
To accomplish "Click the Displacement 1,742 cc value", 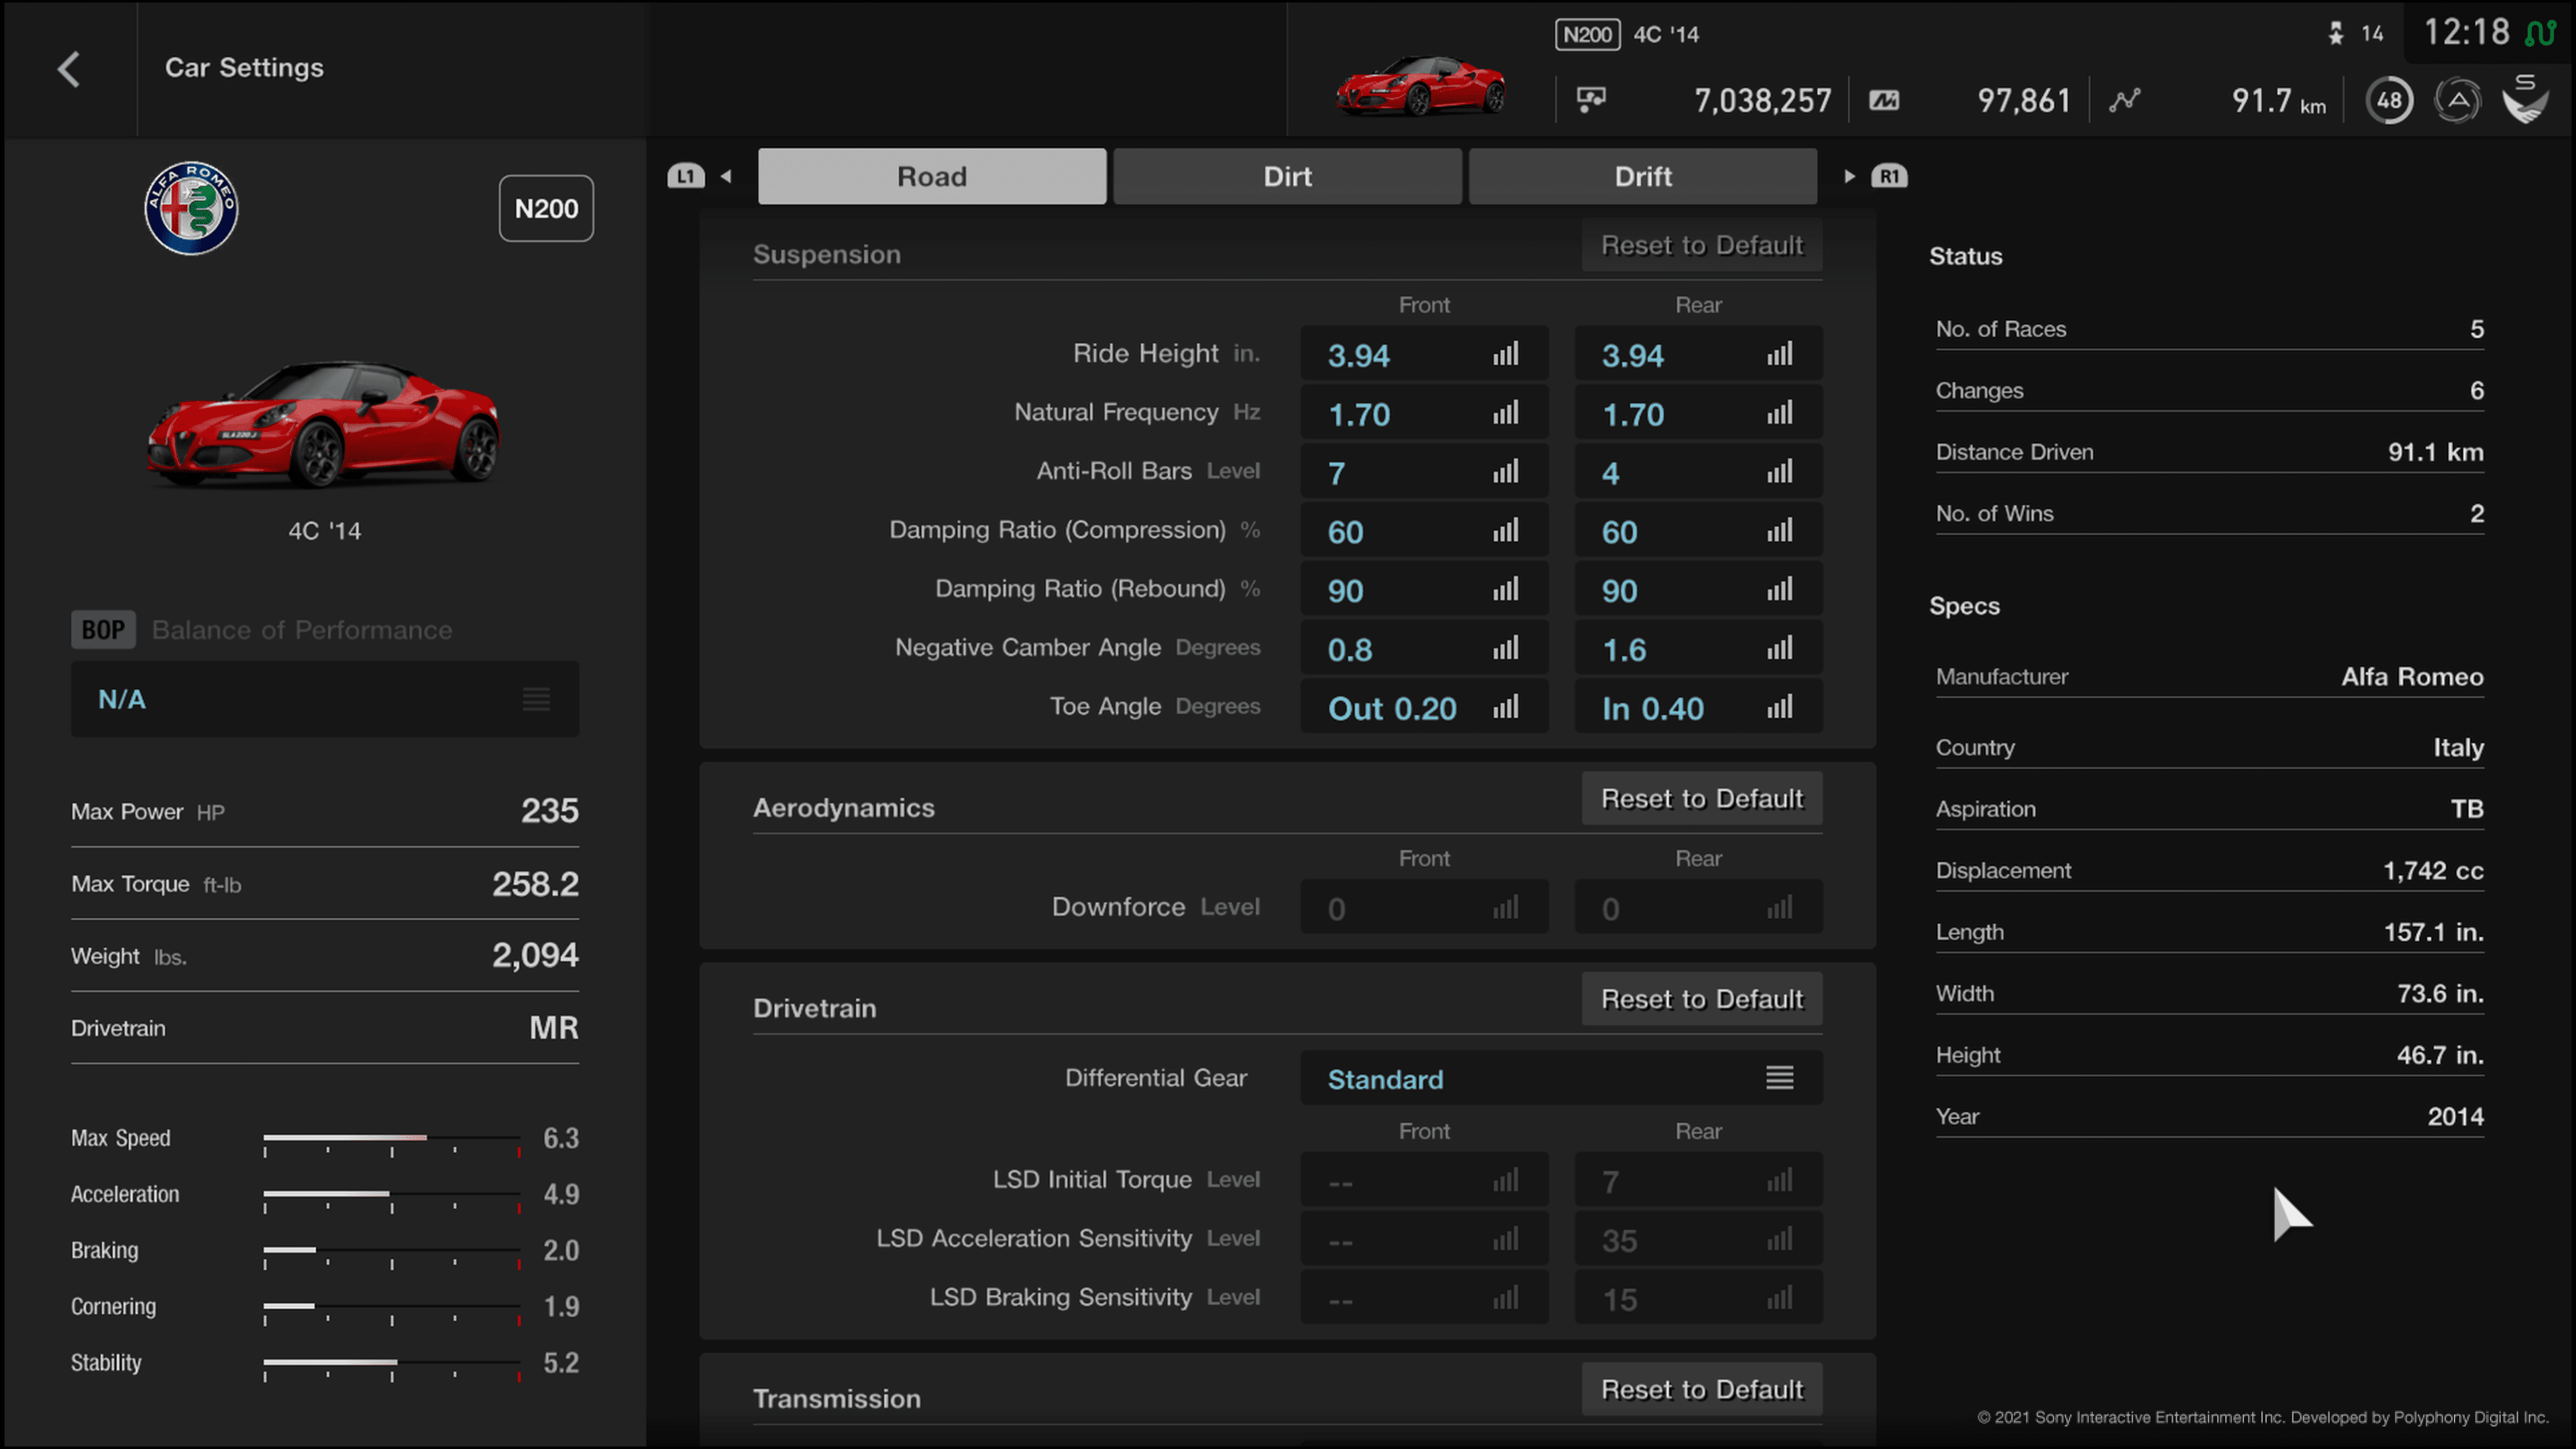I will tap(2433, 870).
